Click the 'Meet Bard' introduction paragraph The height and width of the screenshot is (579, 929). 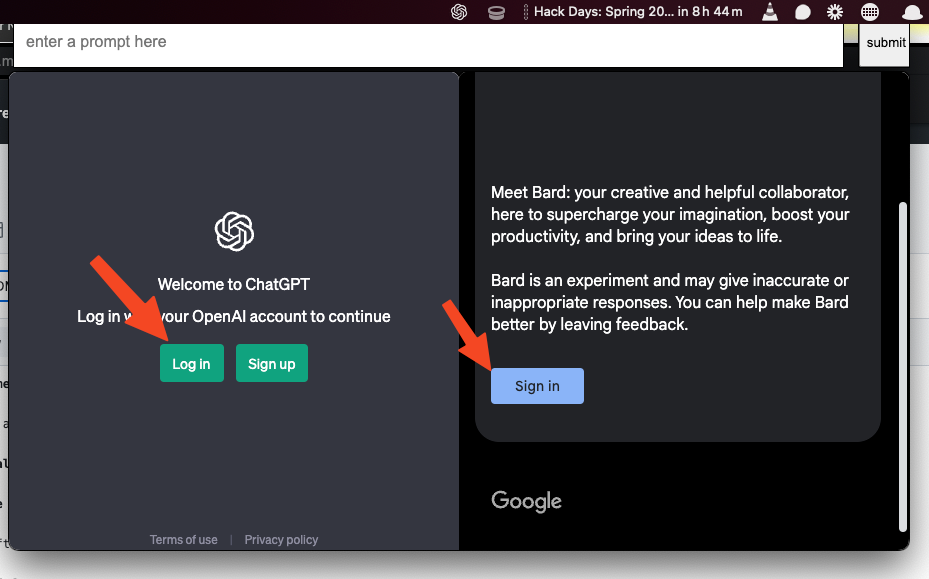[670, 214]
